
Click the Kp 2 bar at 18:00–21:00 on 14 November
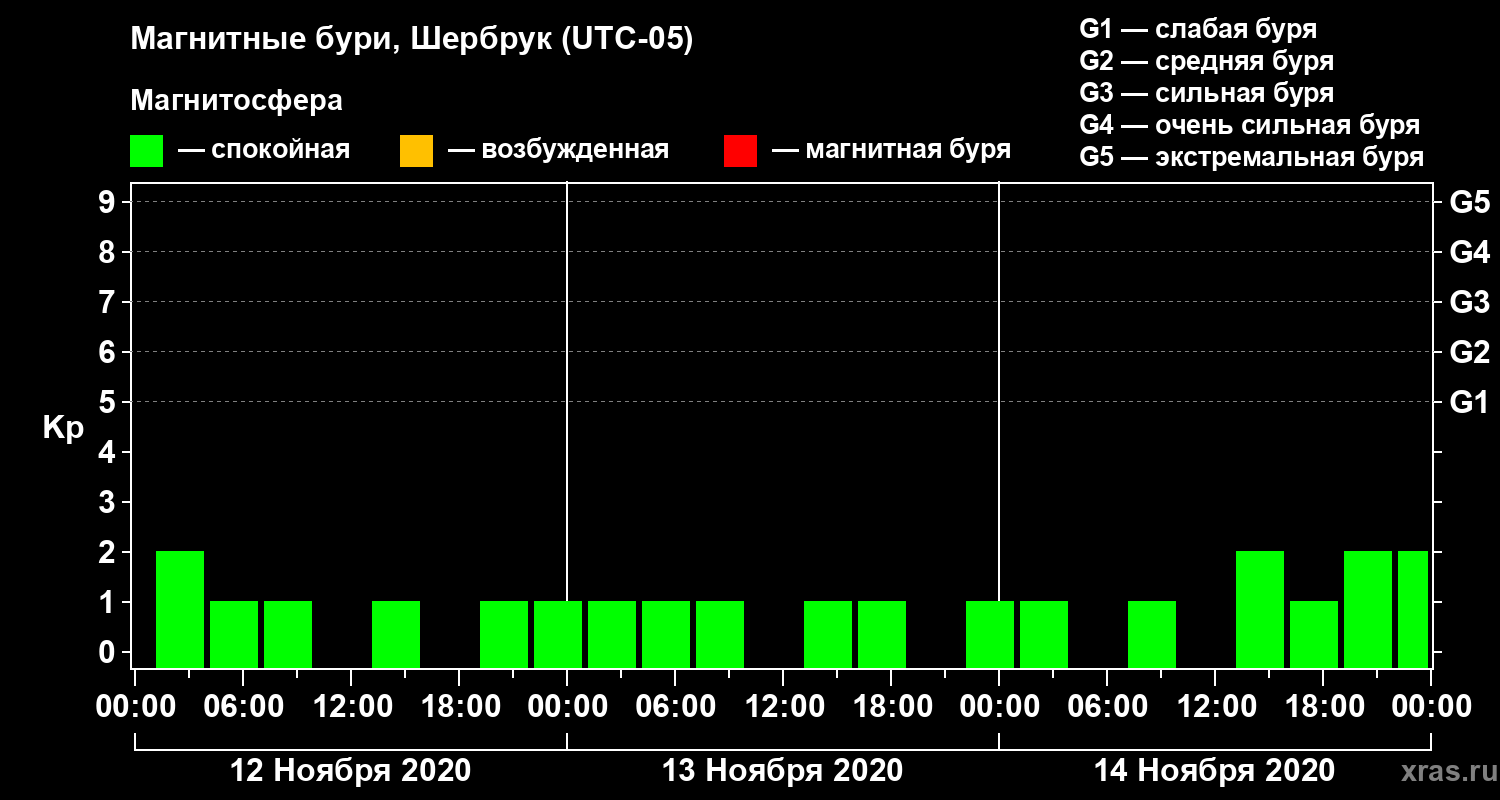[x=1368, y=609]
